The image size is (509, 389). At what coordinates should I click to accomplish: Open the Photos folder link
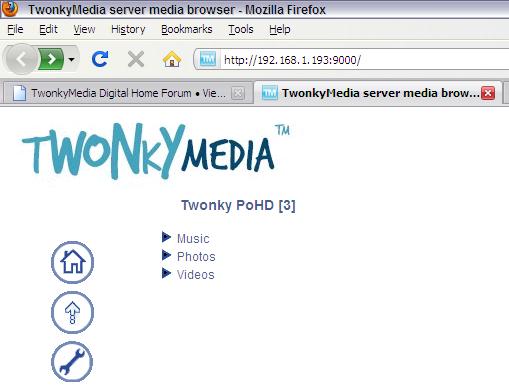tap(196, 257)
